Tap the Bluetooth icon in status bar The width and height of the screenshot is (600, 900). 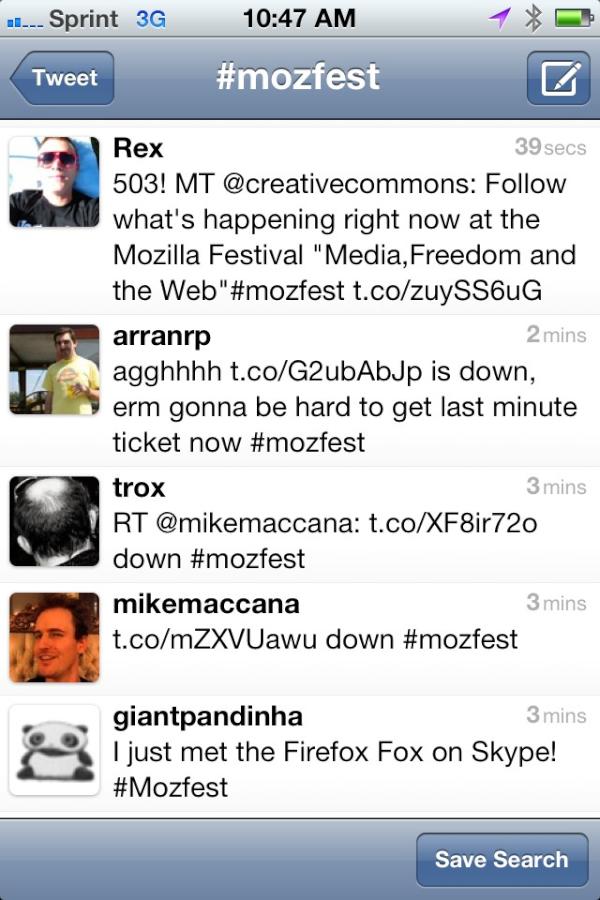tap(533, 18)
